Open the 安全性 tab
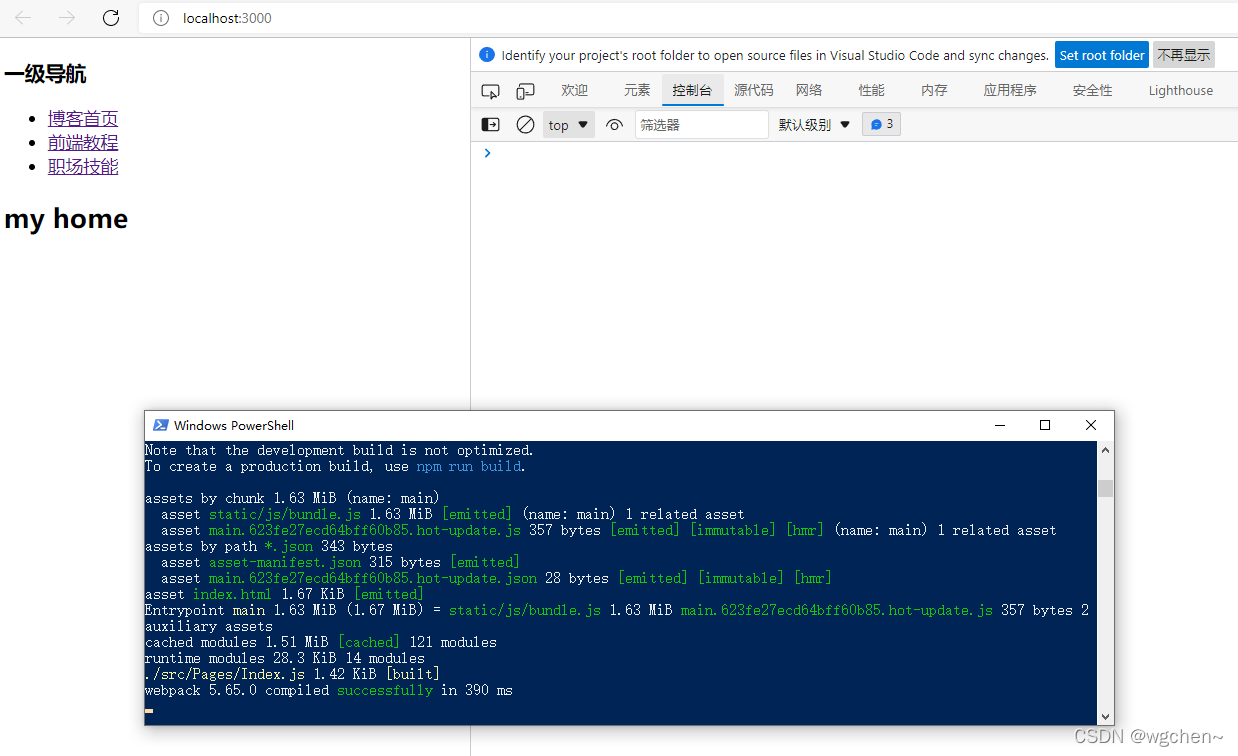The image size is (1238, 756). tap(1092, 90)
